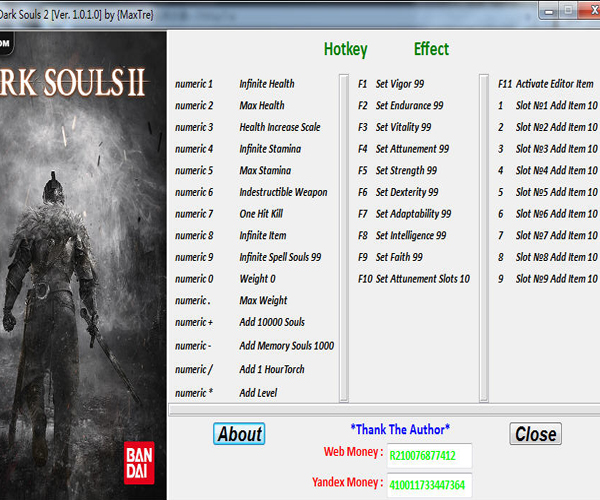Click the green Hotkey column header
600x500 pixels.
[346, 49]
